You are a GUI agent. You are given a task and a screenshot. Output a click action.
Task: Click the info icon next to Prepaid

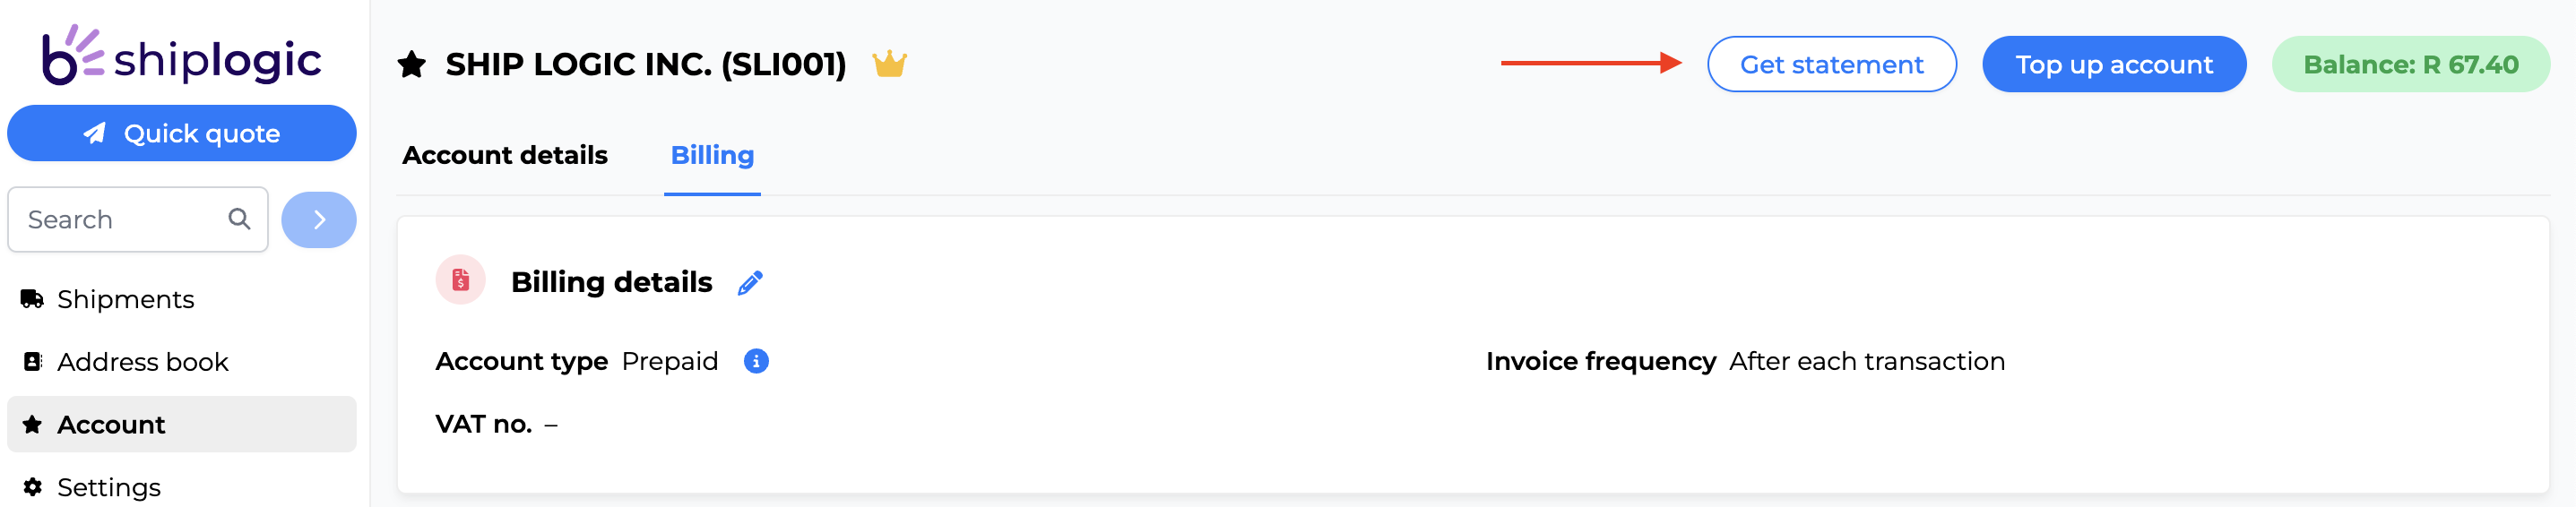click(756, 361)
